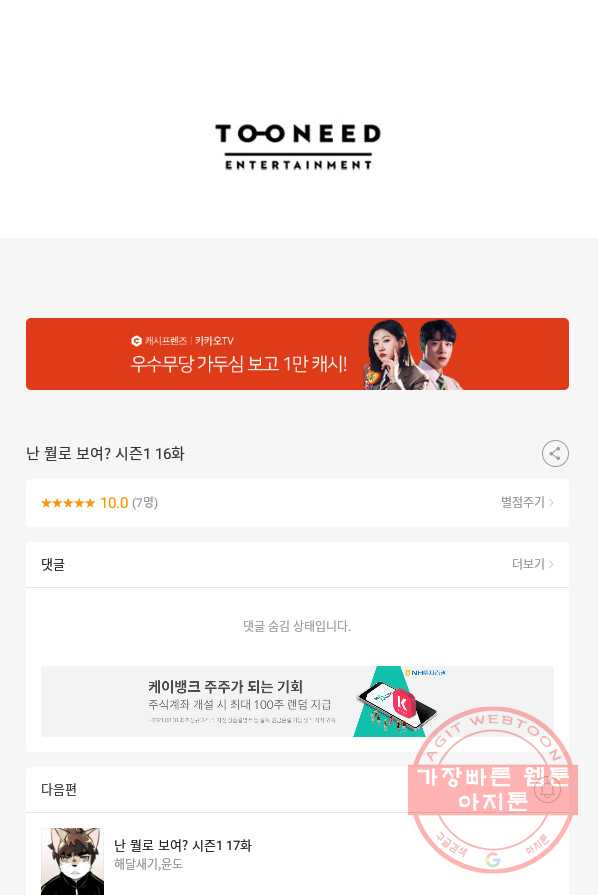598x895 pixels.
Task: Click the orange five-star rating icons
Action: [x=68, y=503]
